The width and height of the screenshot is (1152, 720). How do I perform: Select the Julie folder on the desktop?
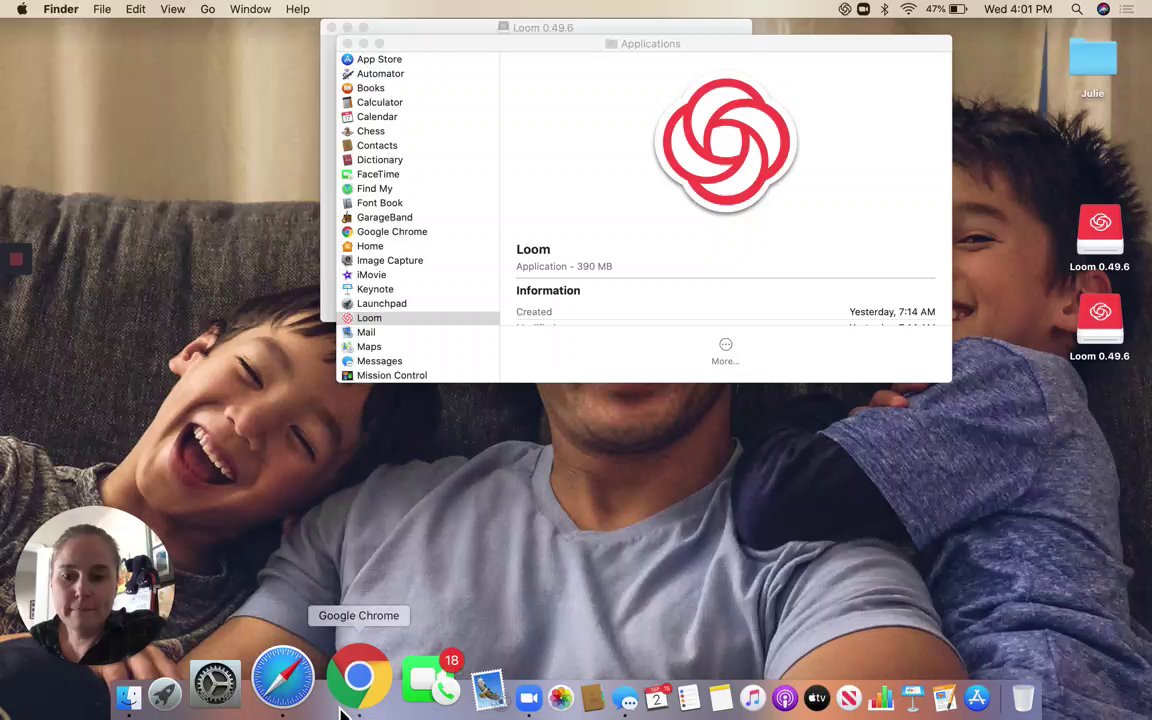click(1092, 67)
